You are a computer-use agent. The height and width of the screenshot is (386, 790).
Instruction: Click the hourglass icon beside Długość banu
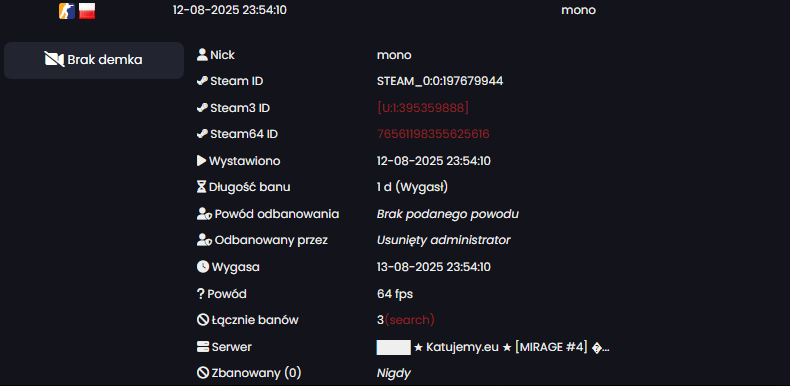pos(202,187)
